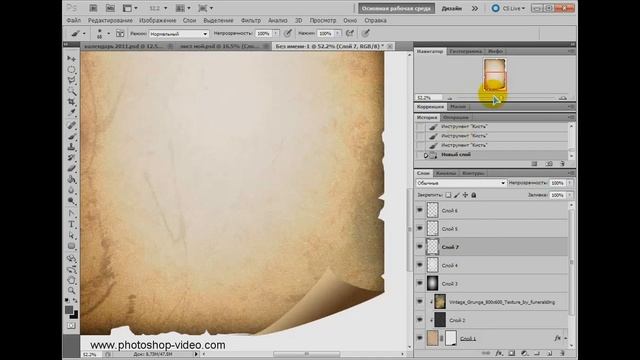Hide layer Слой 5

pos(420,229)
